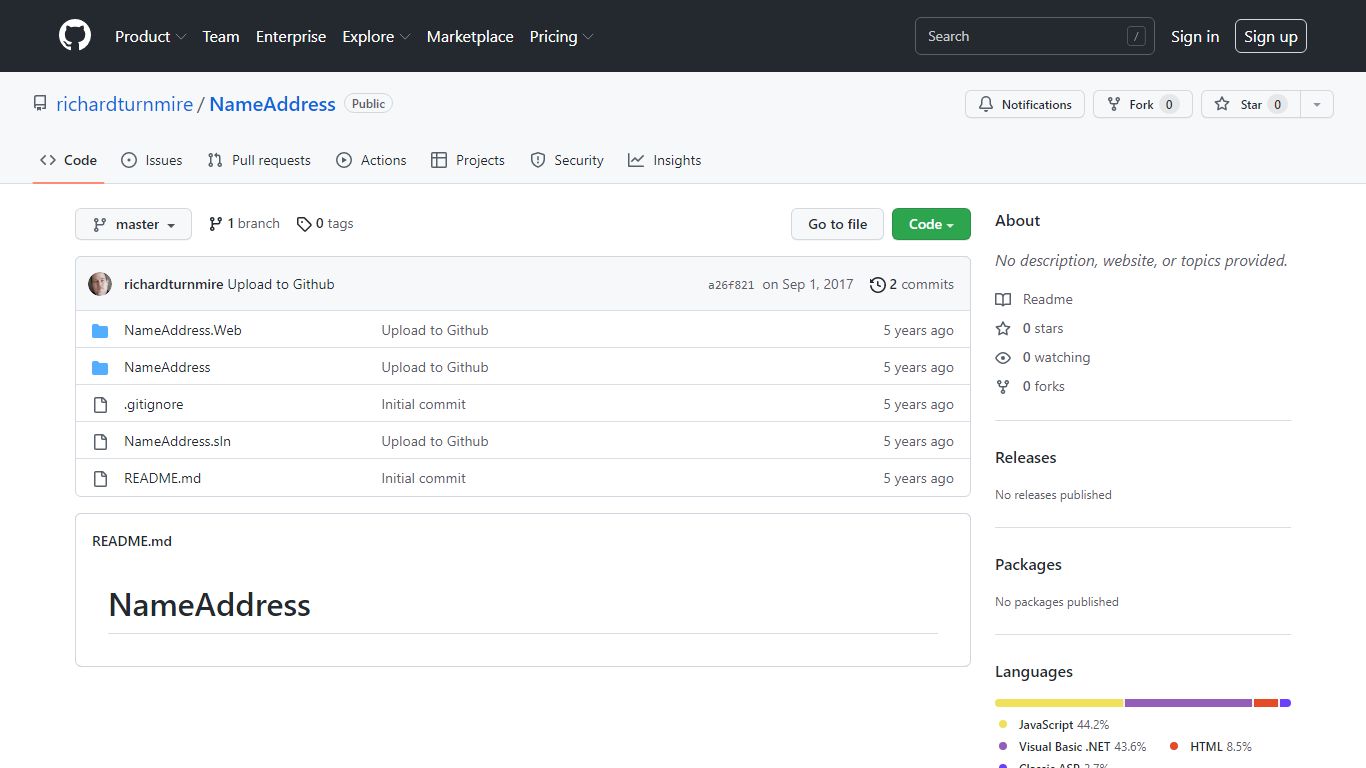Image resolution: width=1366 pixels, height=768 pixels.
Task: Click the red HTML segment in language bar
Action: click(1266, 703)
